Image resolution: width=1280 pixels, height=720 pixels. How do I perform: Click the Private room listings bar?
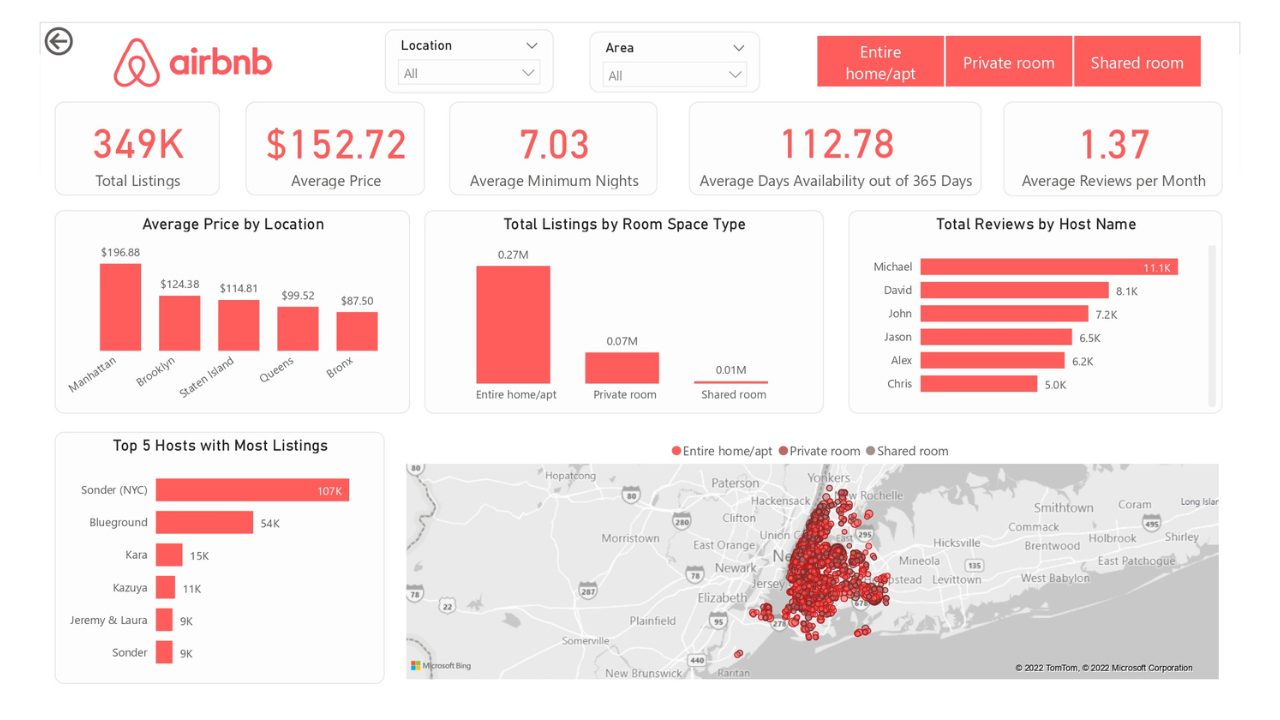pyautogui.click(x=622, y=368)
